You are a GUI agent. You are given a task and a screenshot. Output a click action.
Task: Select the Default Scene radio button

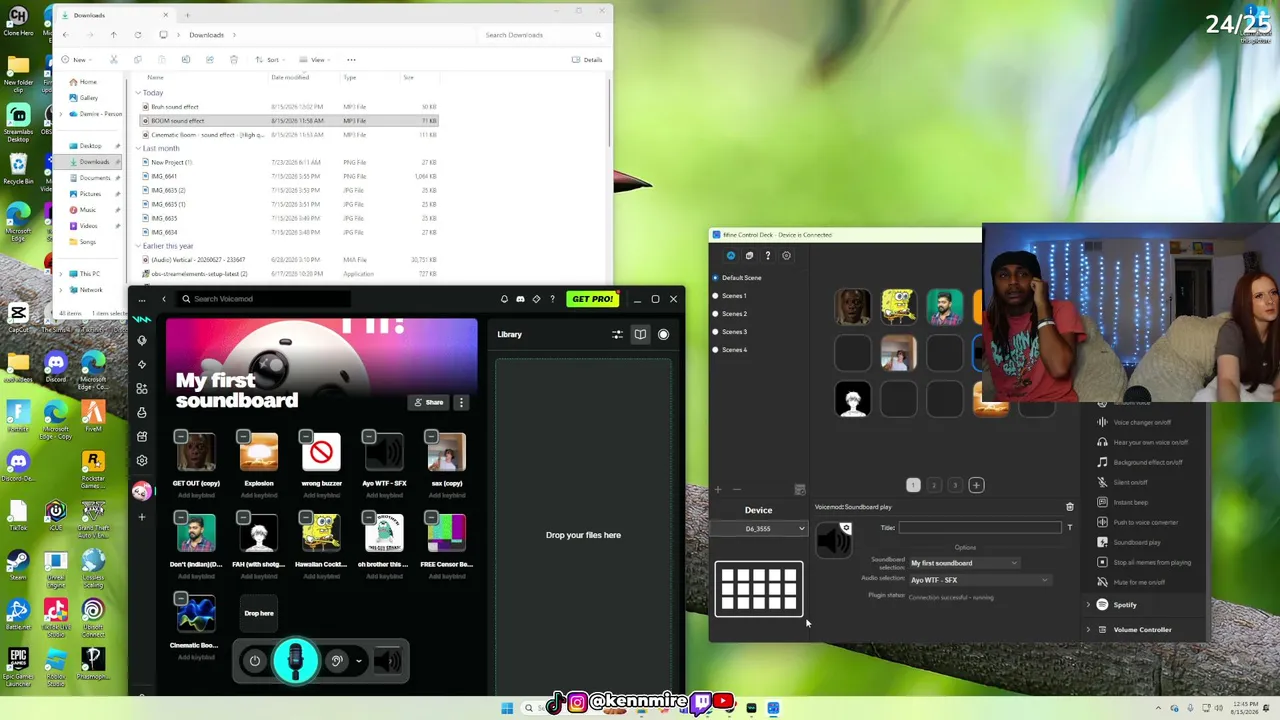coord(715,278)
